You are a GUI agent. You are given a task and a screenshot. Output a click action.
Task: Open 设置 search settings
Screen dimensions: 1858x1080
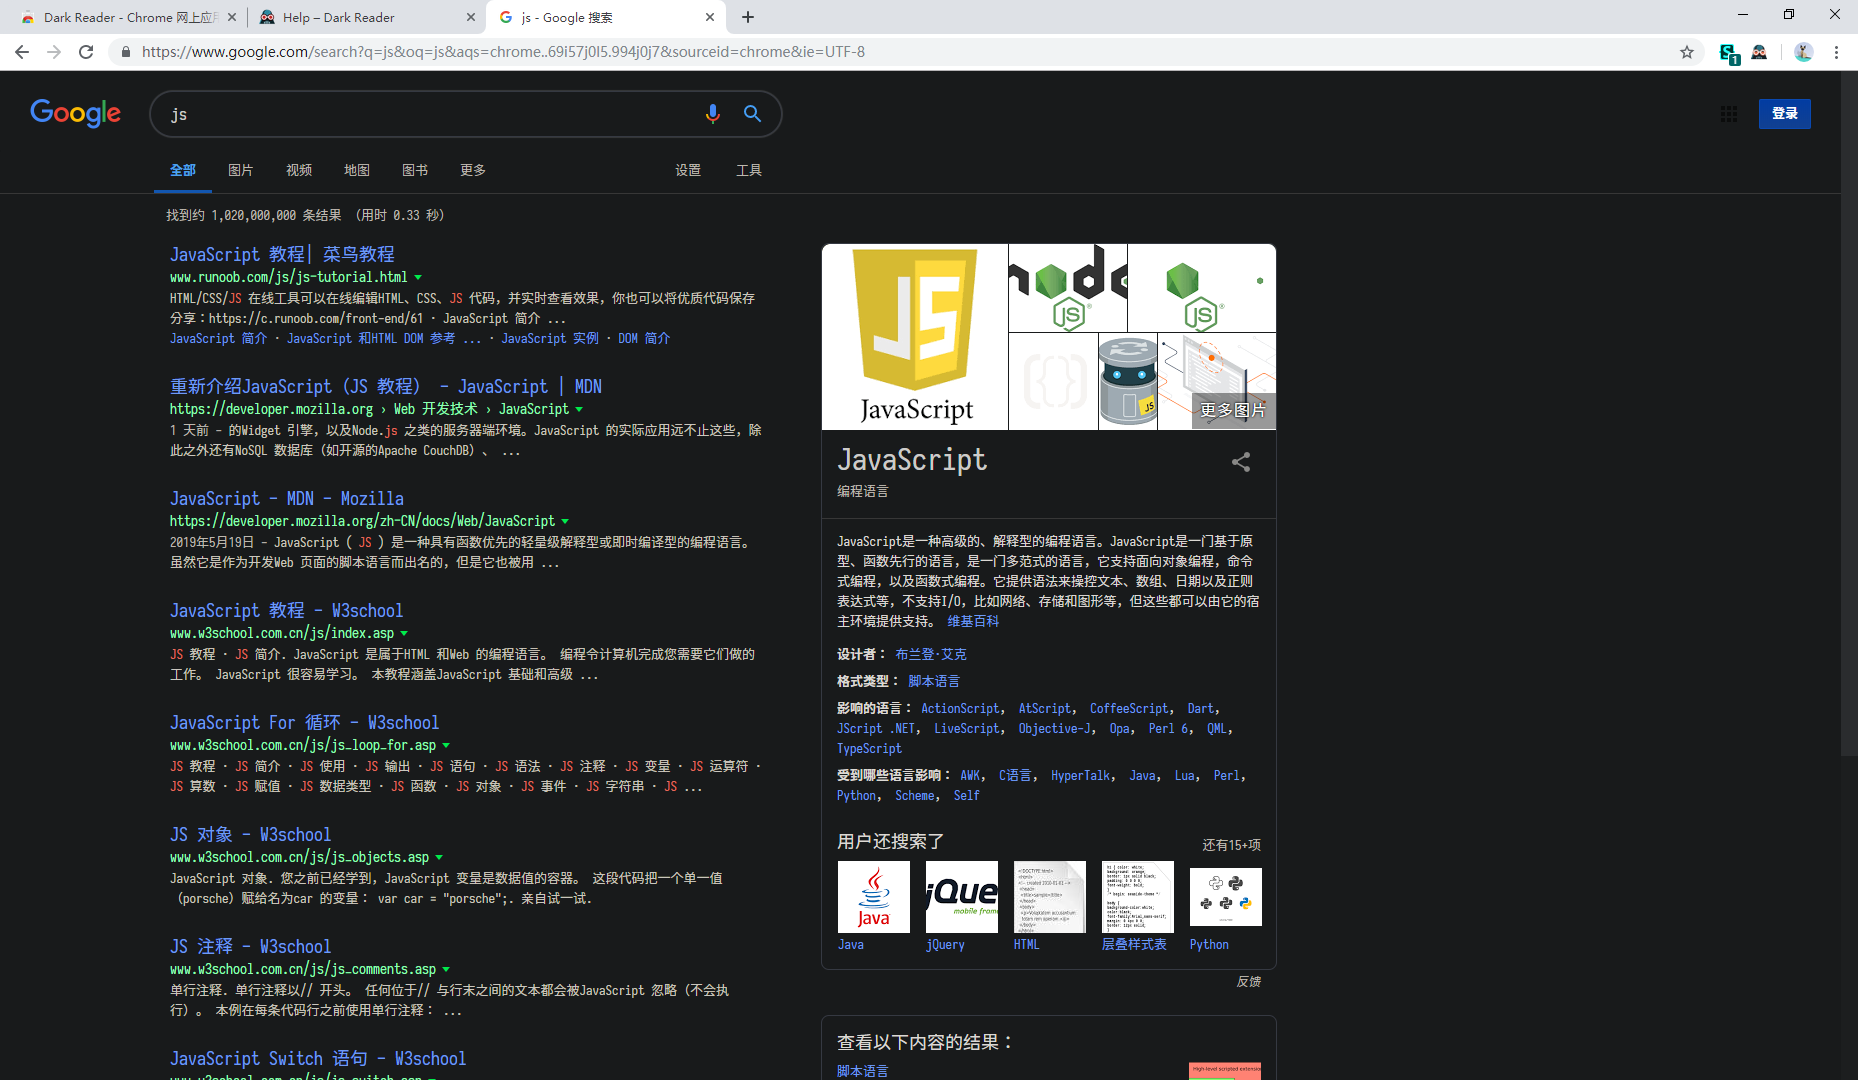coord(687,170)
